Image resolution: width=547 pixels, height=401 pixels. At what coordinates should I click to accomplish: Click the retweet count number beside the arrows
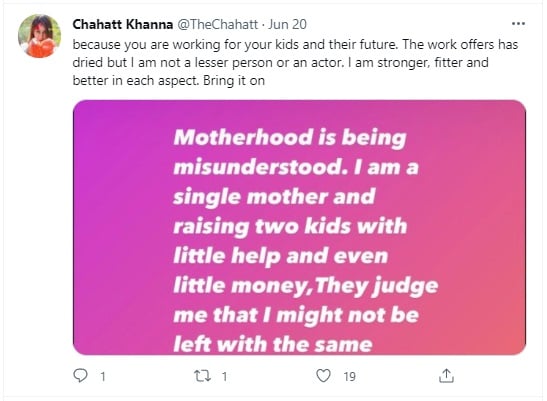(224, 377)
